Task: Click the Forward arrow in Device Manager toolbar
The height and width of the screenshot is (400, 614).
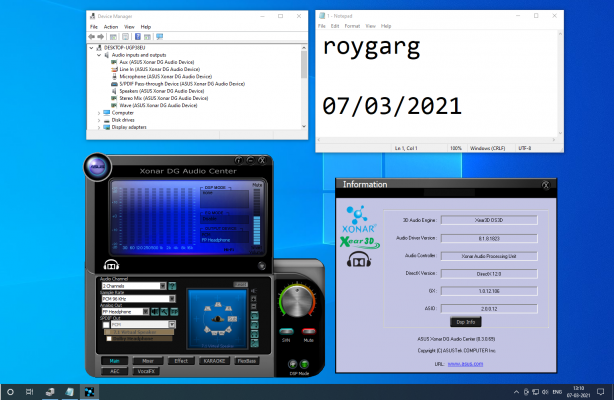Action: [x=101, y=37]
